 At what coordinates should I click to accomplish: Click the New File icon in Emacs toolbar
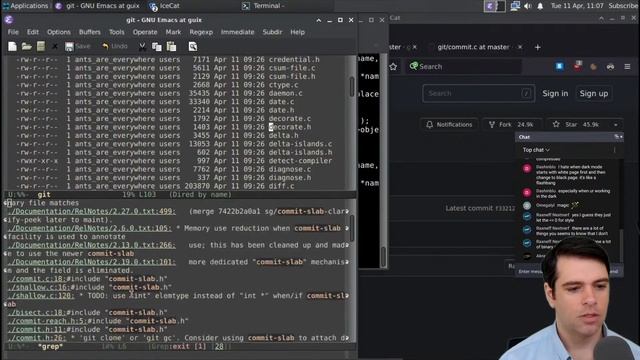click(12, 47)
